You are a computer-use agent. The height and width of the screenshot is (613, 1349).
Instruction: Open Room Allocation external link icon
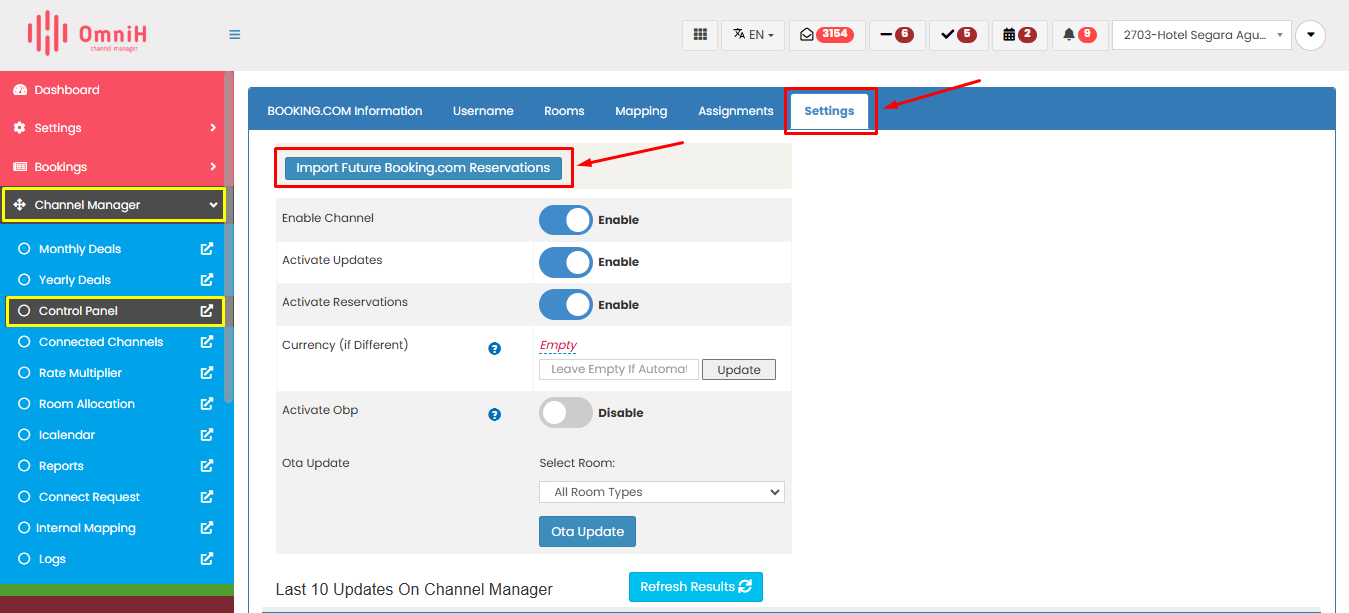coord(207,404)
